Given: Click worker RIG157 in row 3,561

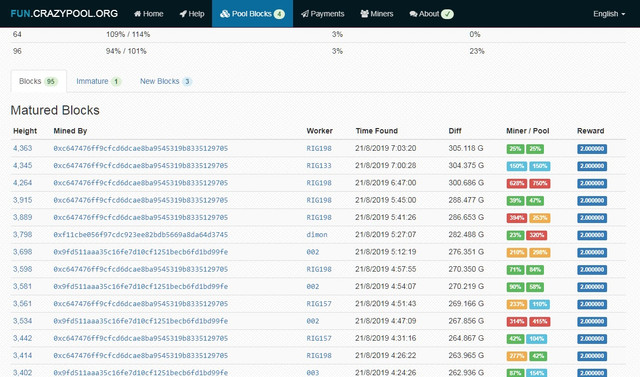Looking at the screenshot, I should pos(319,304).
